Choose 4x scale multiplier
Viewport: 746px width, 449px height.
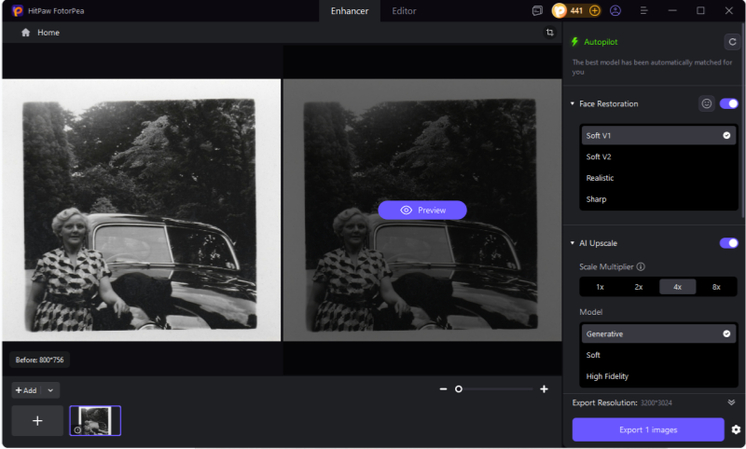coord(677,287)
